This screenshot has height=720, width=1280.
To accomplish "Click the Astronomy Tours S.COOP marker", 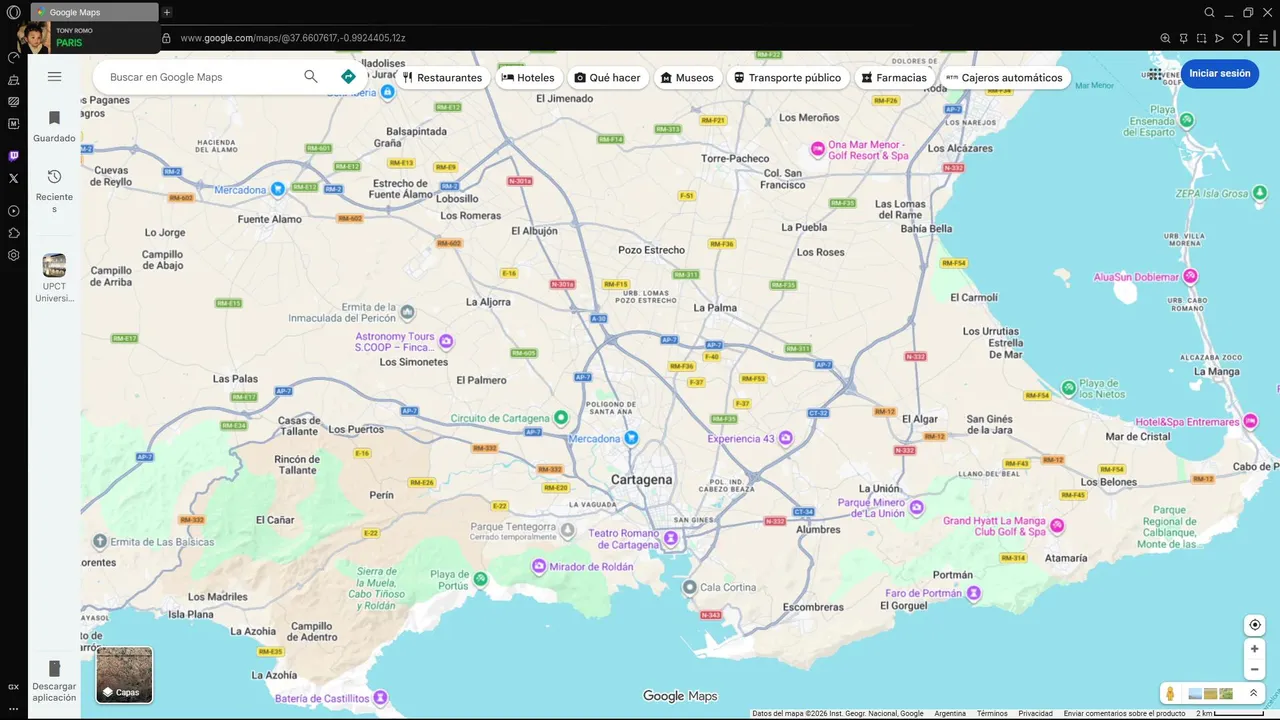I will 447,342.
